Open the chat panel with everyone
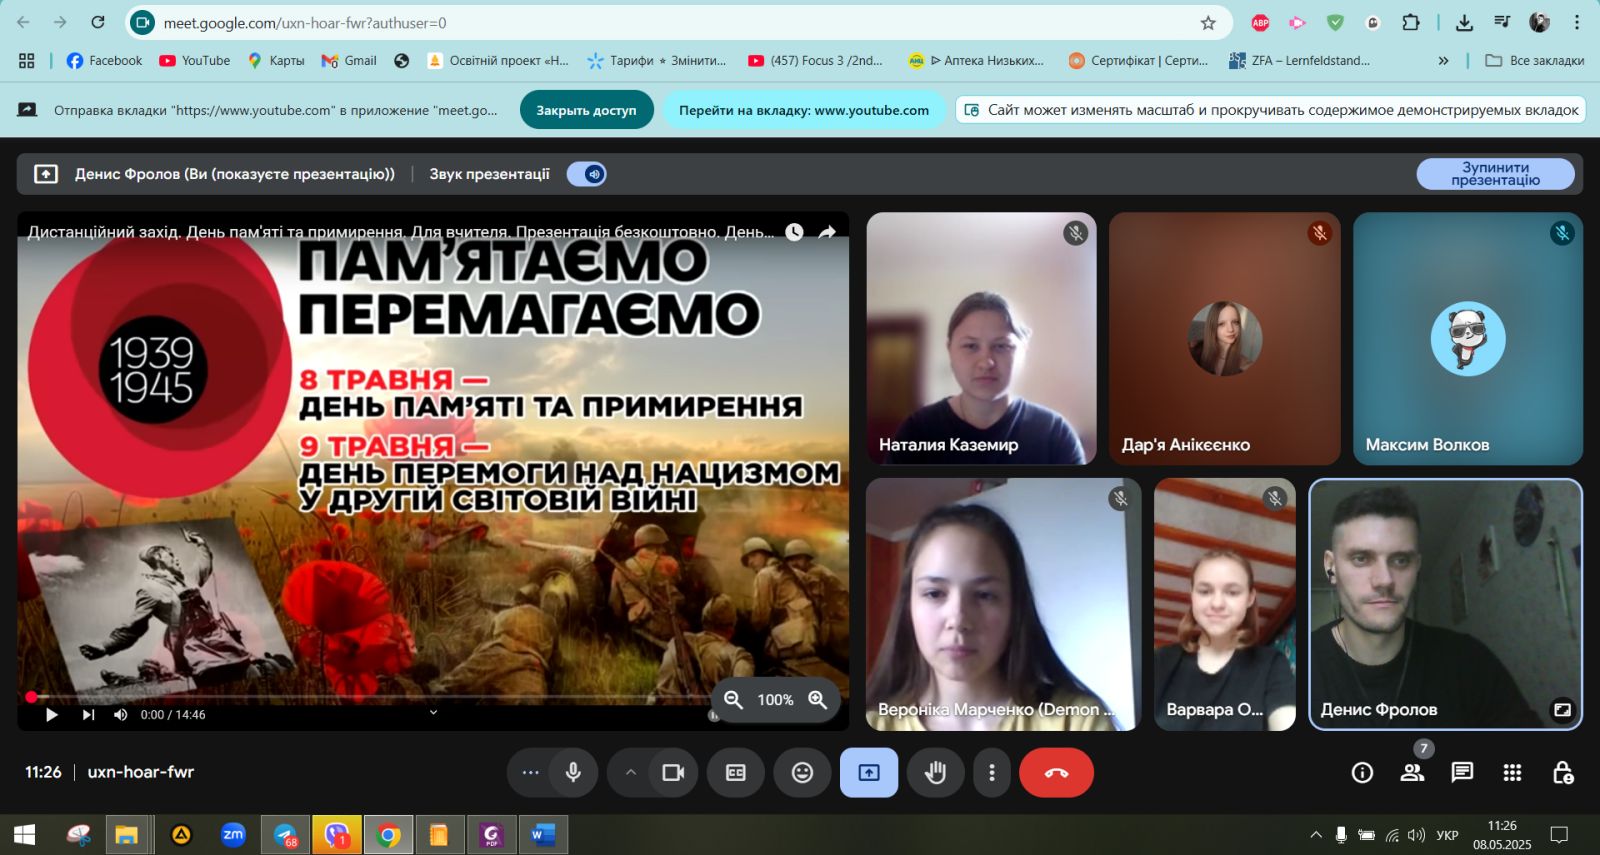The image size is (1600, 855). pos(1462,773)
